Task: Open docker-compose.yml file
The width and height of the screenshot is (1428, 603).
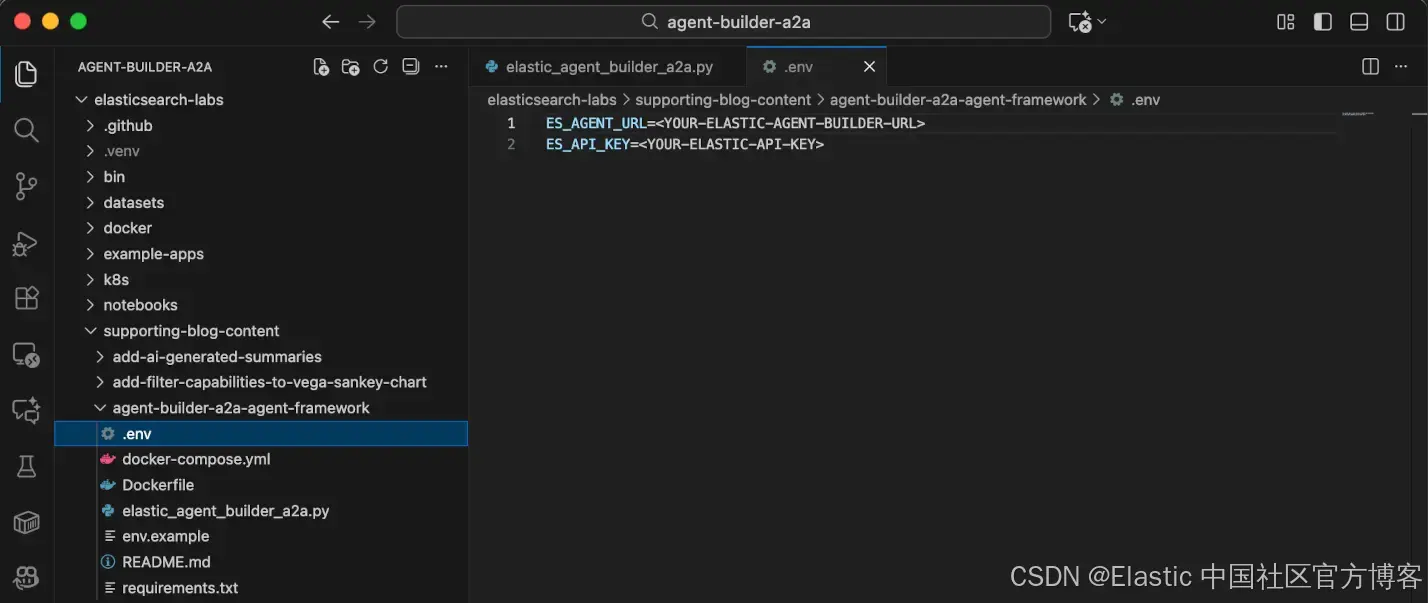Action: [x=262, y=459]
